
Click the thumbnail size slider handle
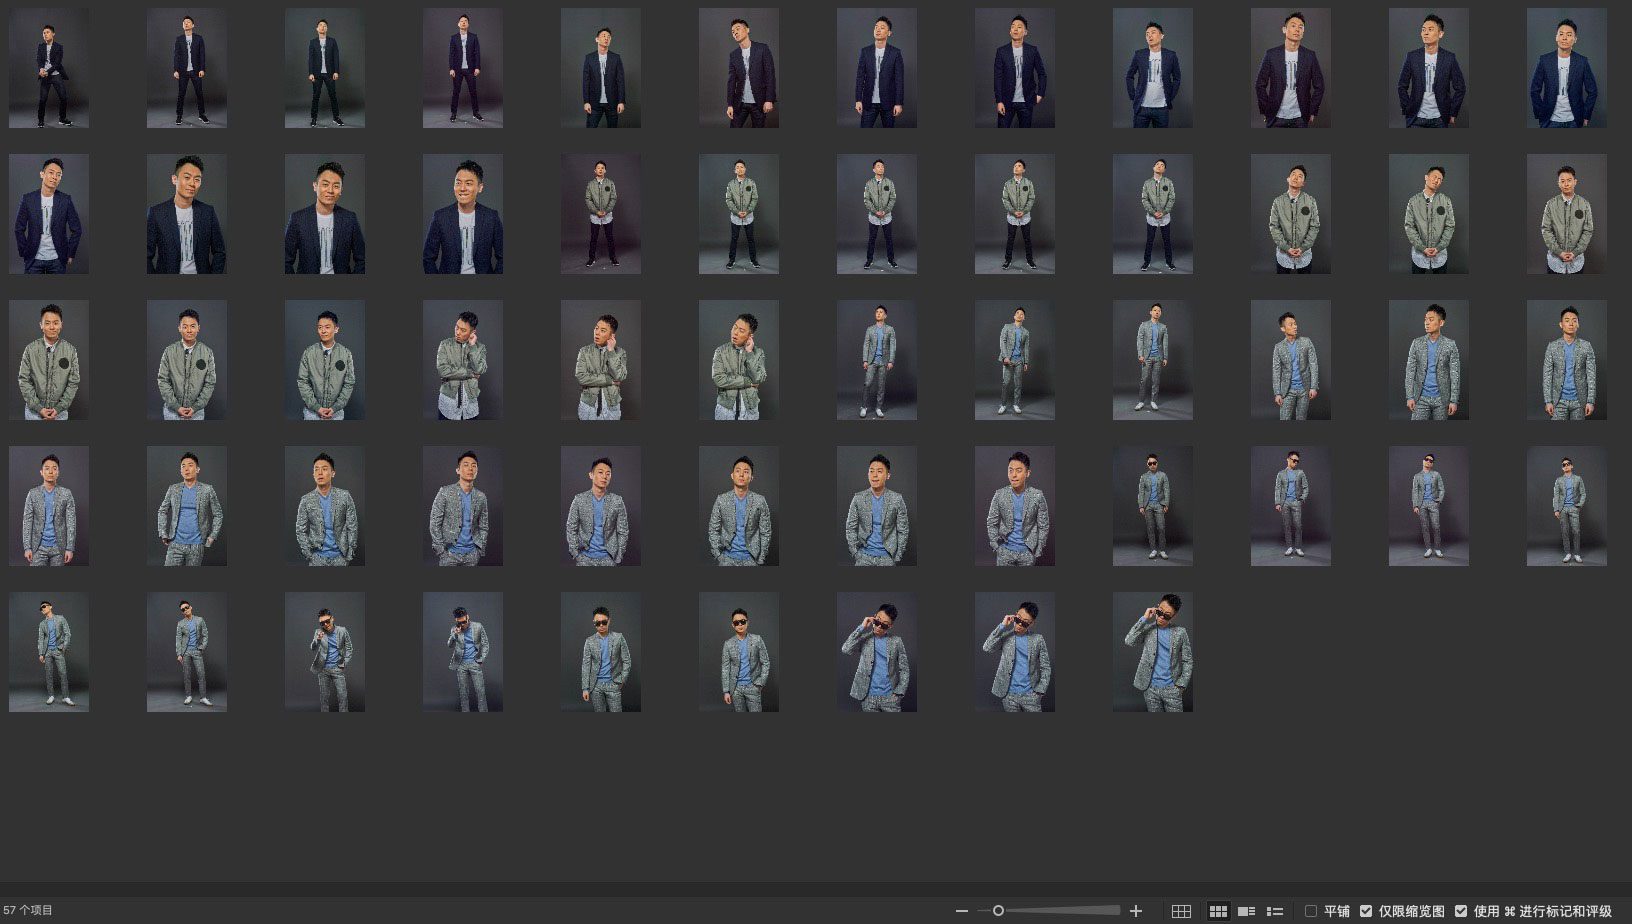(998, 911)
